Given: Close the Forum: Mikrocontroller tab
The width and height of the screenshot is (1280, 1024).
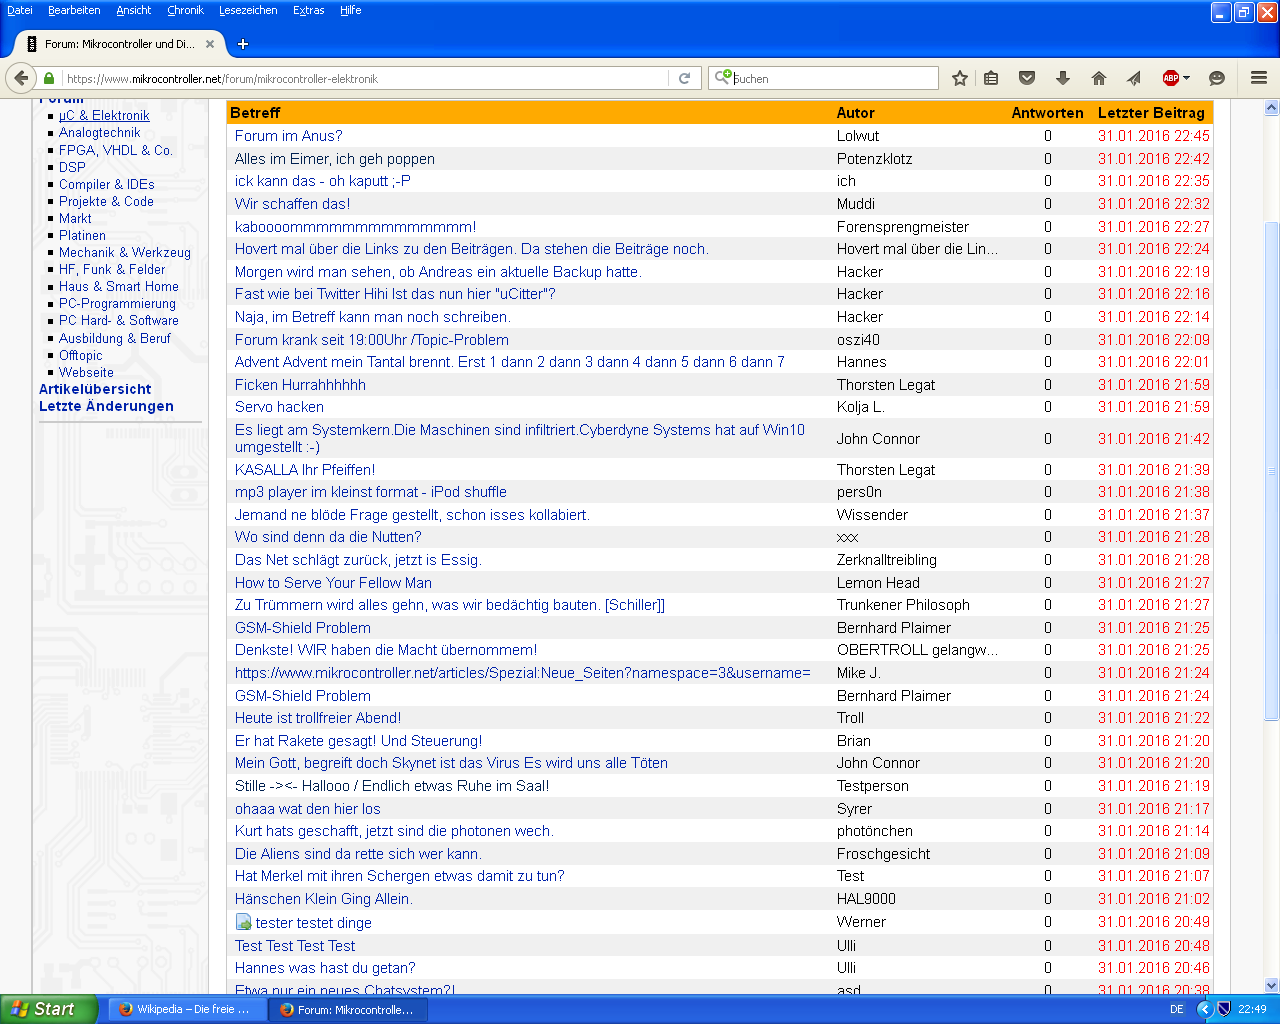Looking at the screenshot, I should (x=210, y=44).
